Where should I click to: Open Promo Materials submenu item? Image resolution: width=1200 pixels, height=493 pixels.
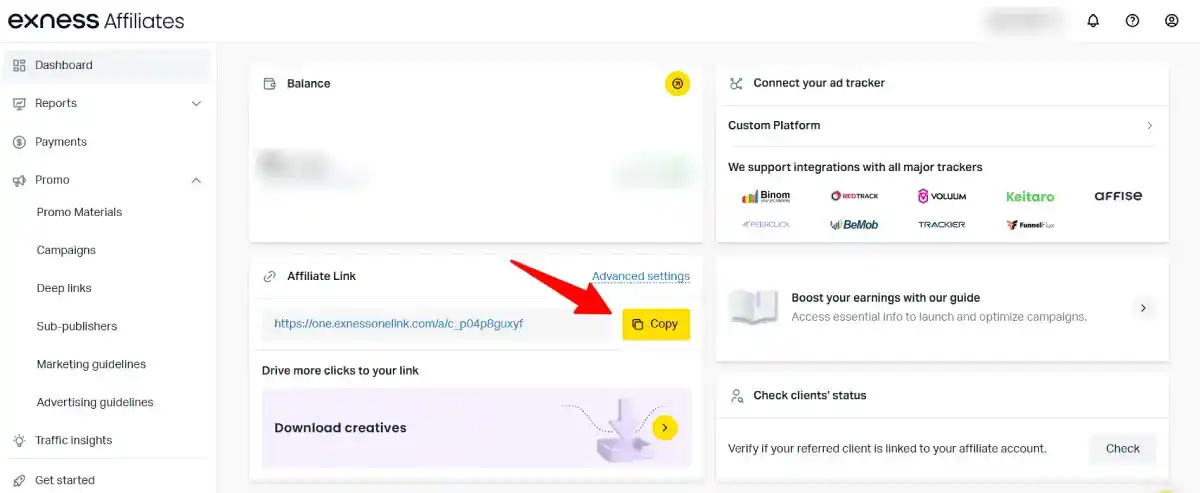[79, 212]
